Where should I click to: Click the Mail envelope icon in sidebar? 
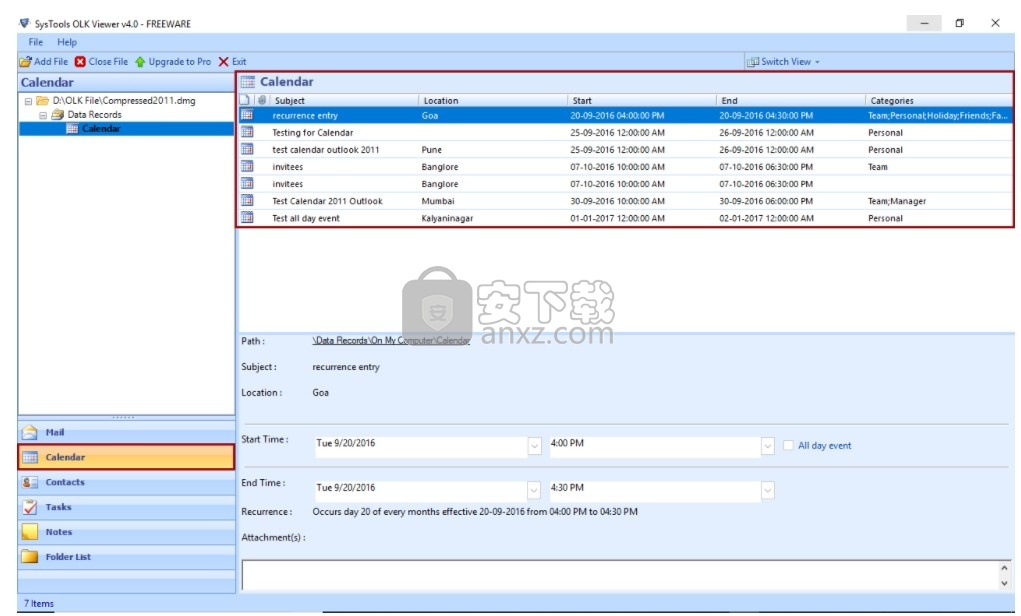click(x=30, y=432)
